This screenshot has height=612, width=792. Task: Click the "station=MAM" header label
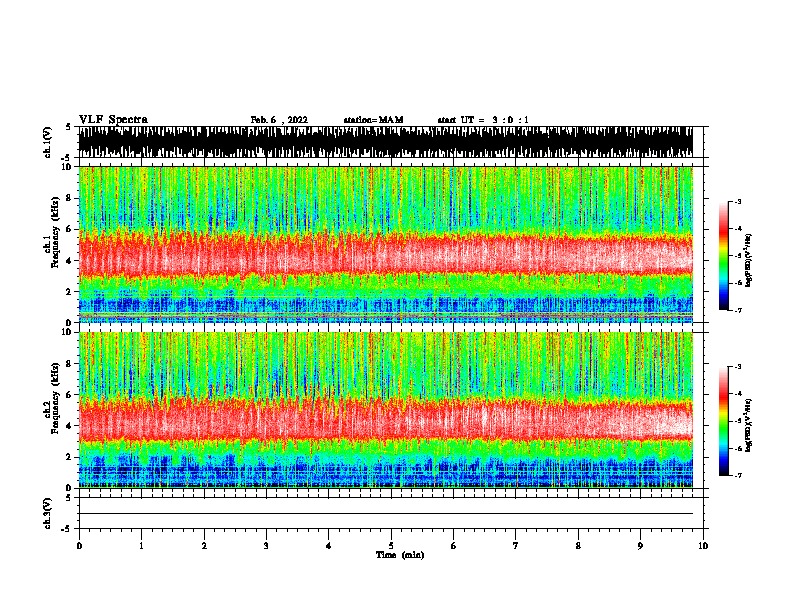pos(373,120)
